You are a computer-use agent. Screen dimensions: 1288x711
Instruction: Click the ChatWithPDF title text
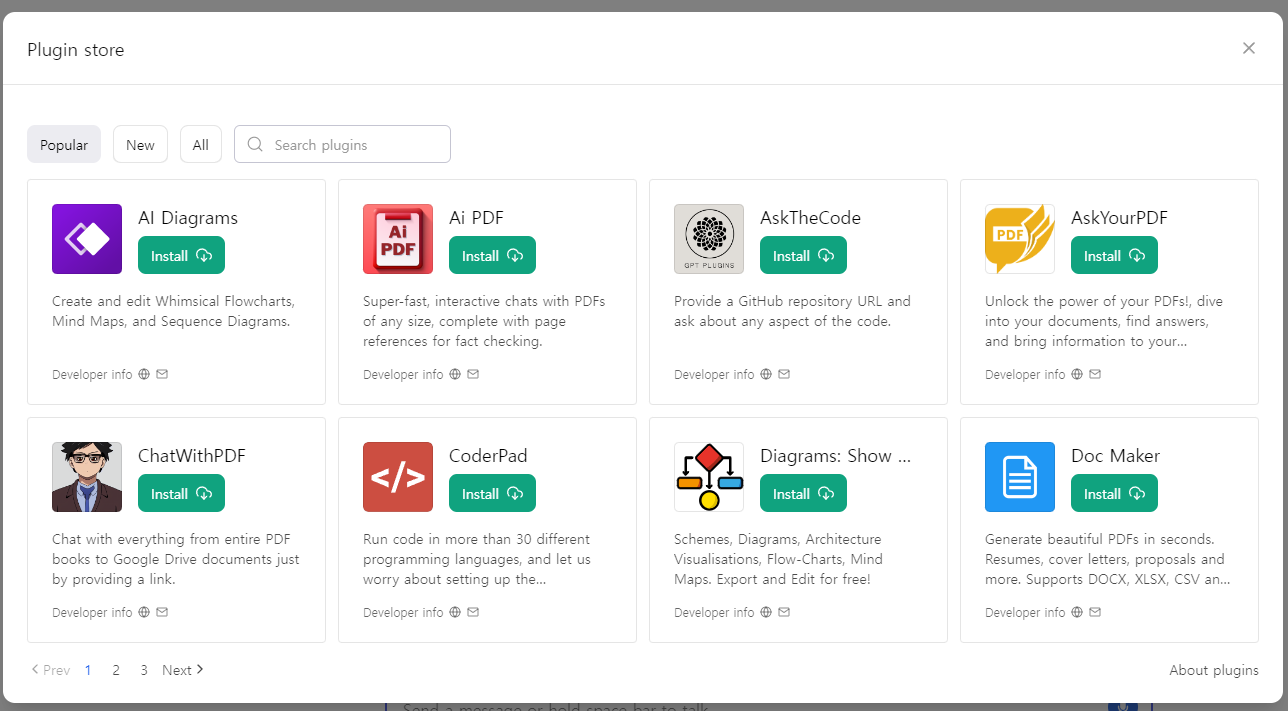tap(192, 456)
